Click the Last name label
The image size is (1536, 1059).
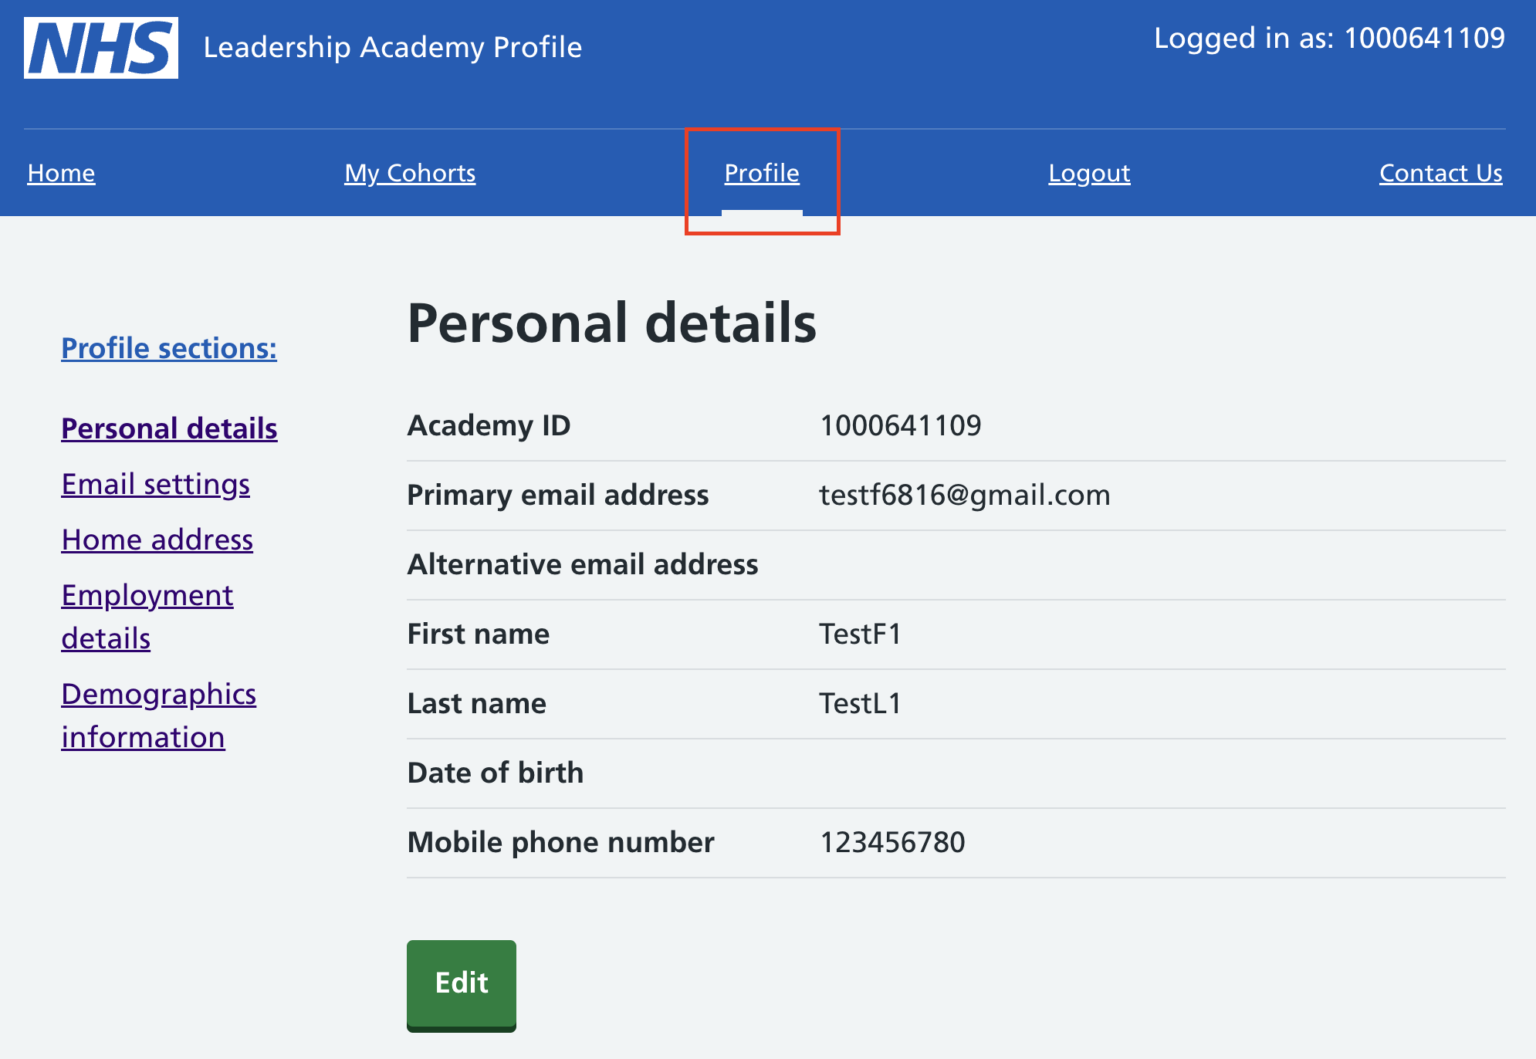click(476, 704)
